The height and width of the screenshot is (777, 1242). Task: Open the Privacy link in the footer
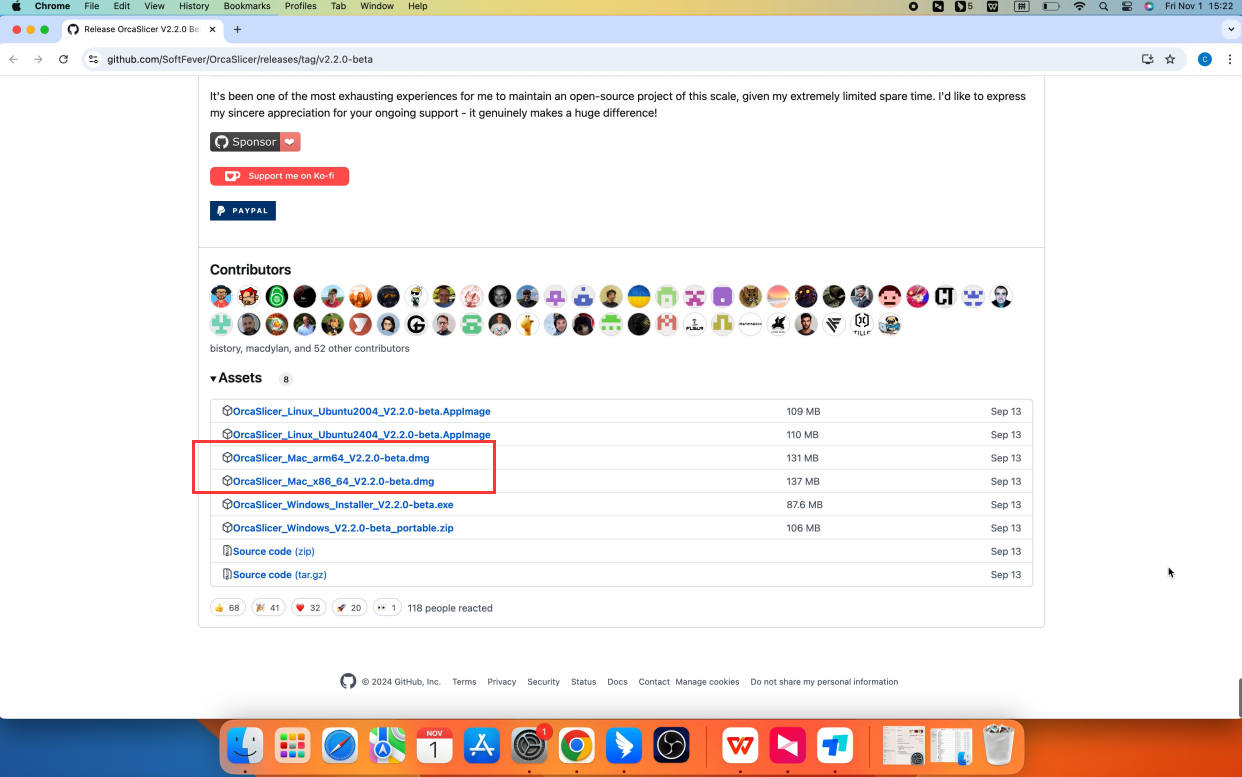502,682
